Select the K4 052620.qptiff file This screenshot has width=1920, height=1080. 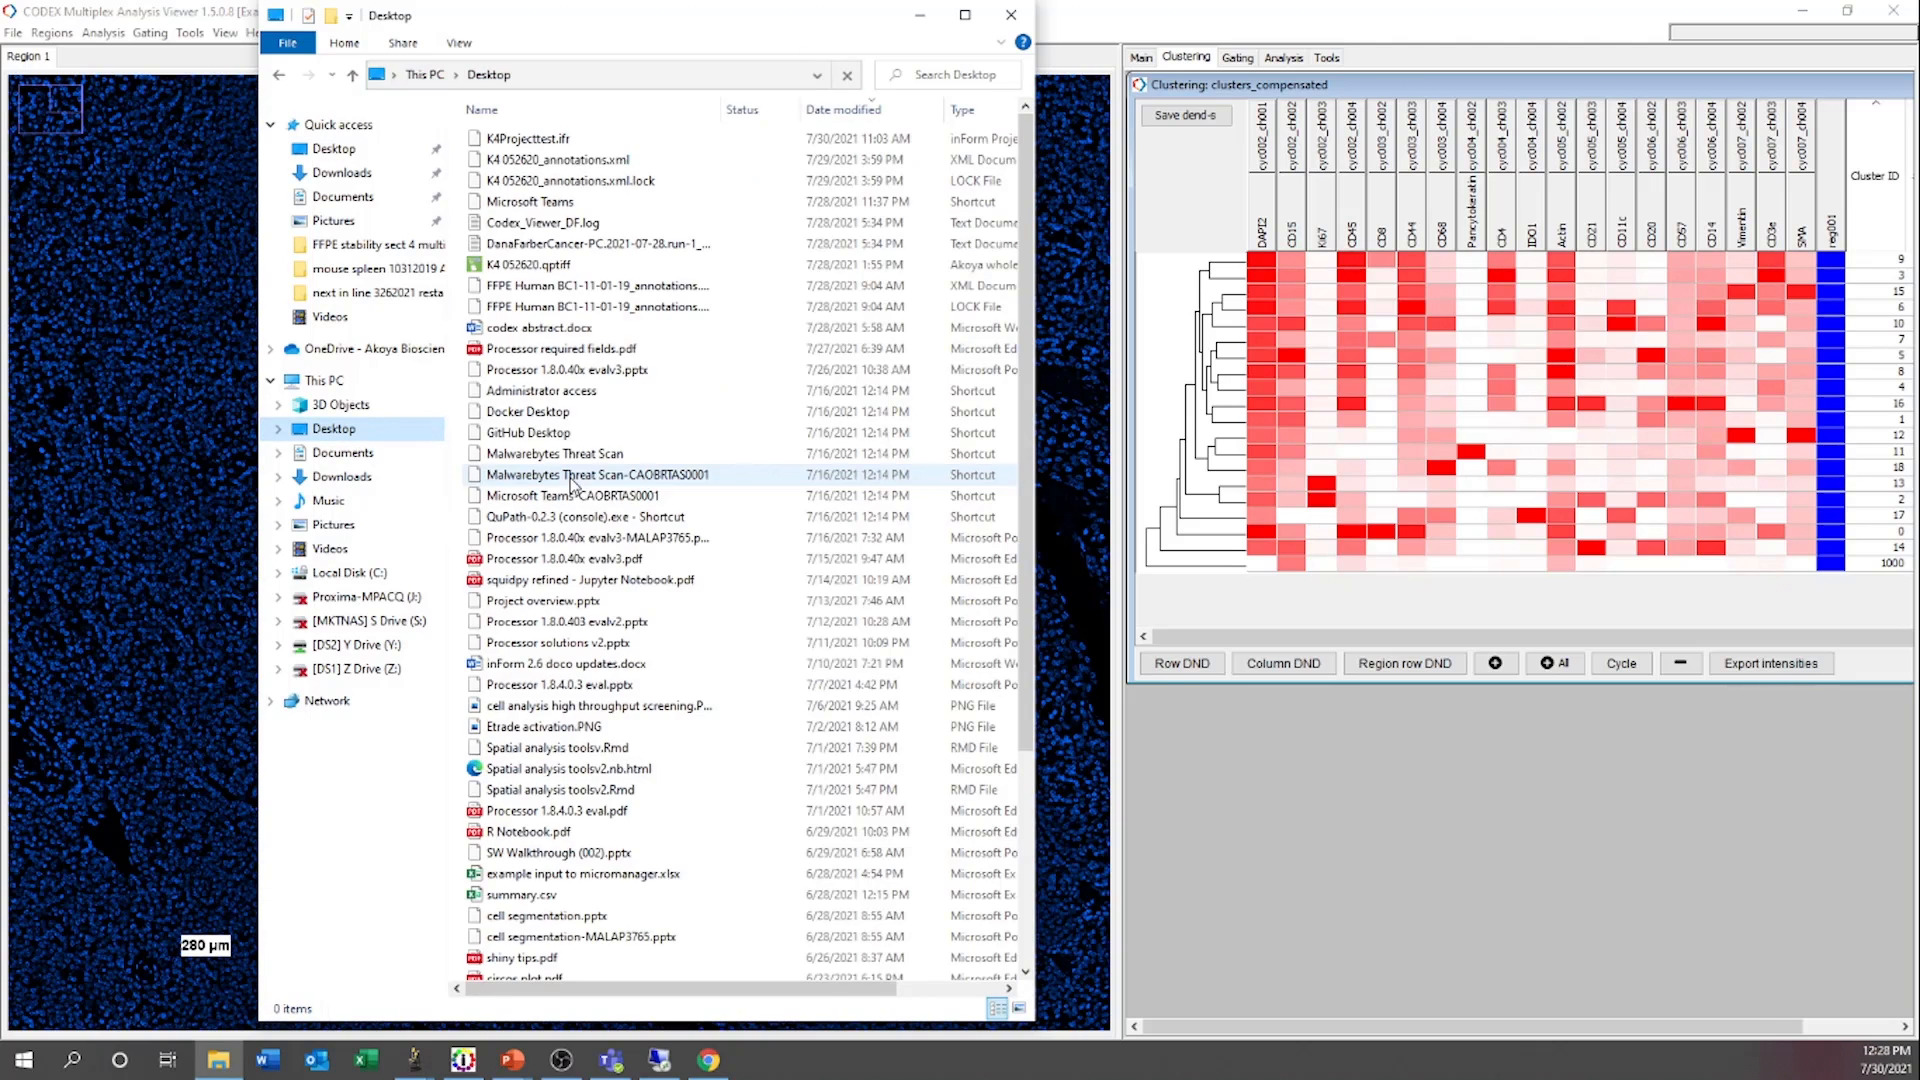tap(528, 265)
